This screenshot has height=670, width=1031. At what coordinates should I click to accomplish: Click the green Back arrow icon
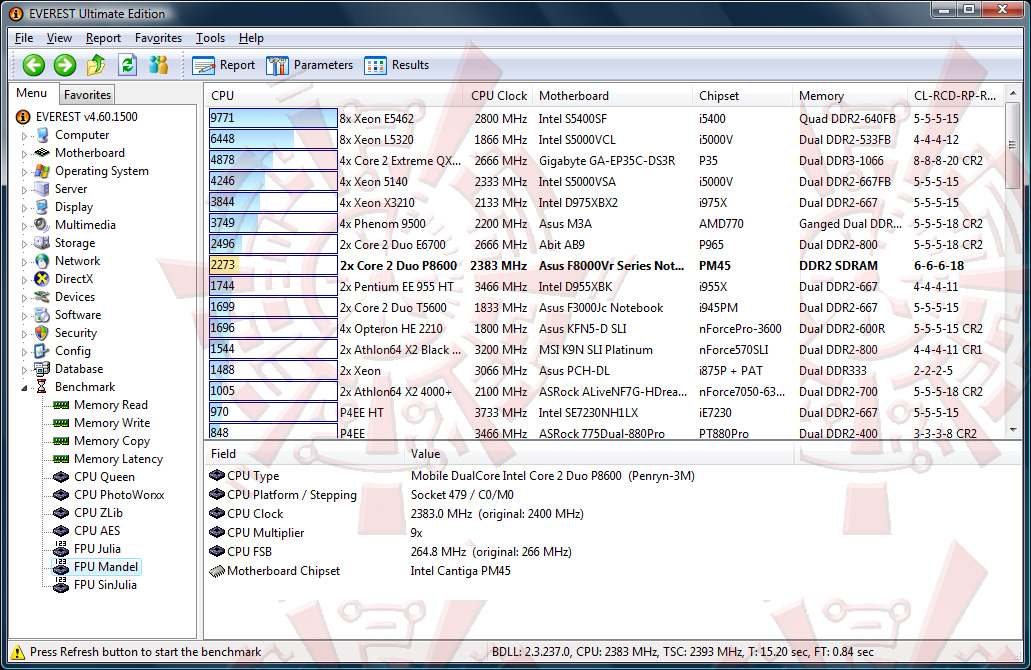34,65
